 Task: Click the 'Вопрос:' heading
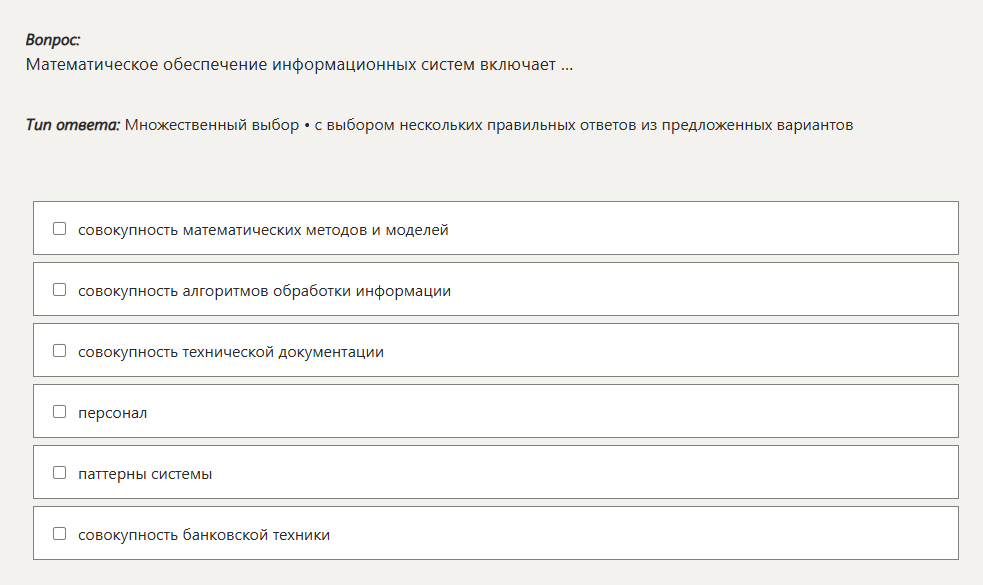point(53,40)
